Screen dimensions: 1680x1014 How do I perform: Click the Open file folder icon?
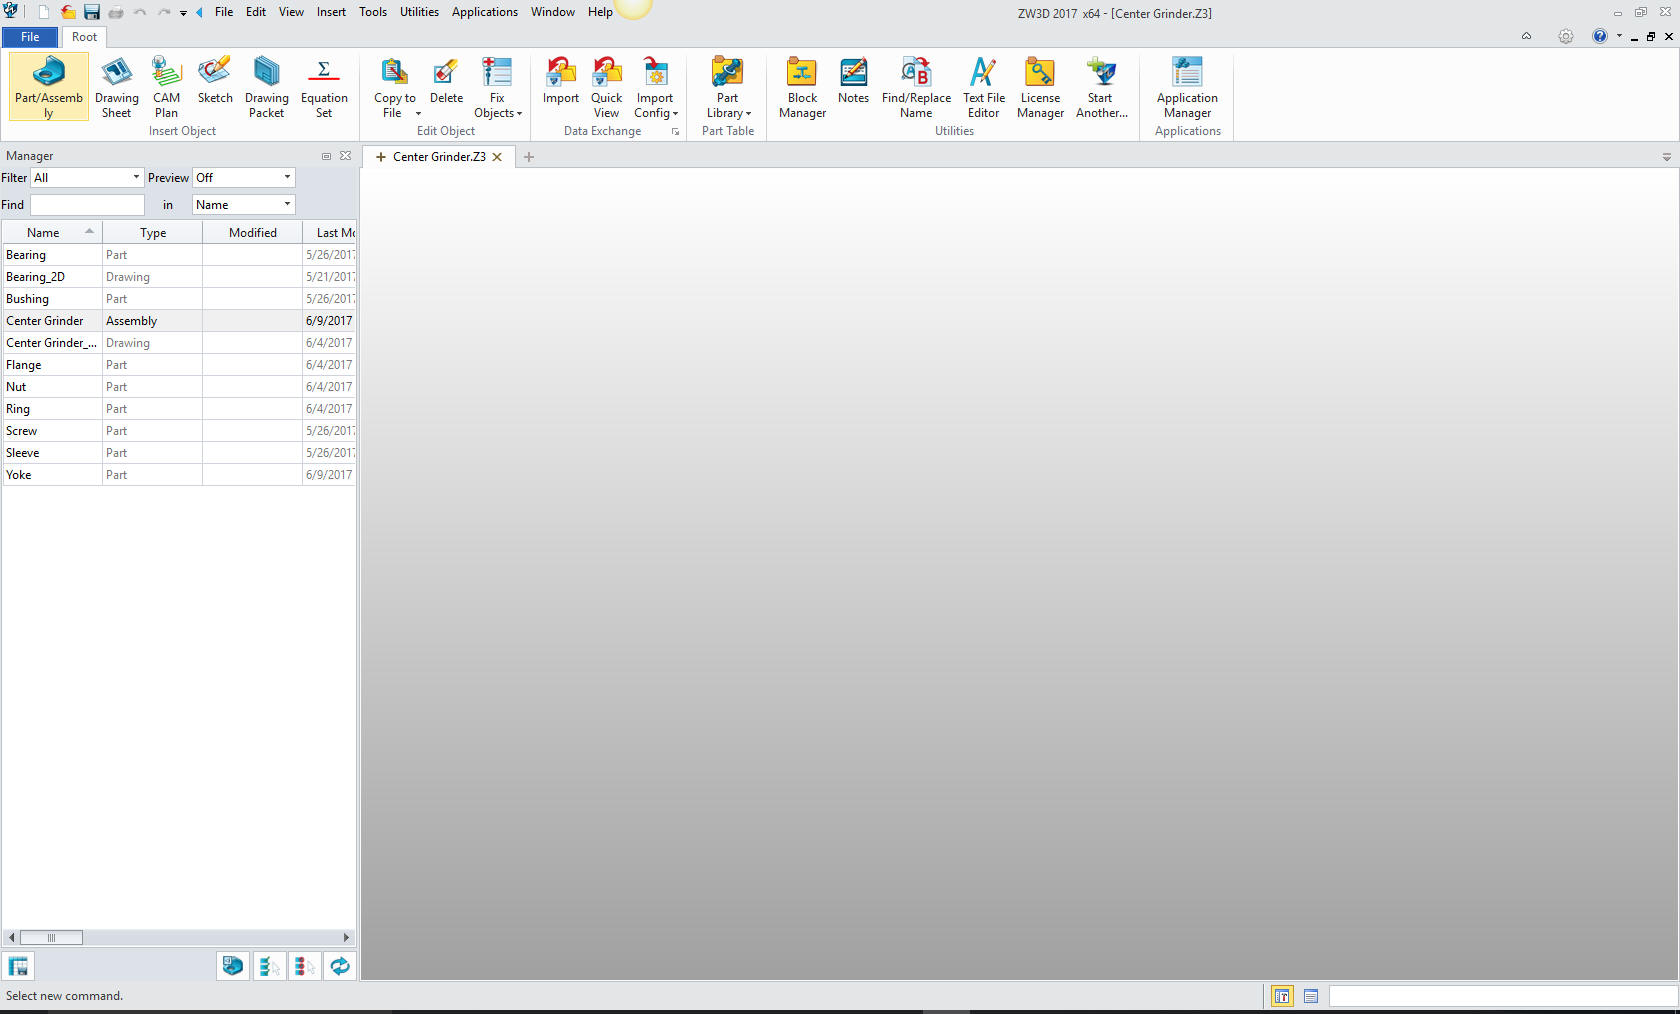(x=68, y=12)
